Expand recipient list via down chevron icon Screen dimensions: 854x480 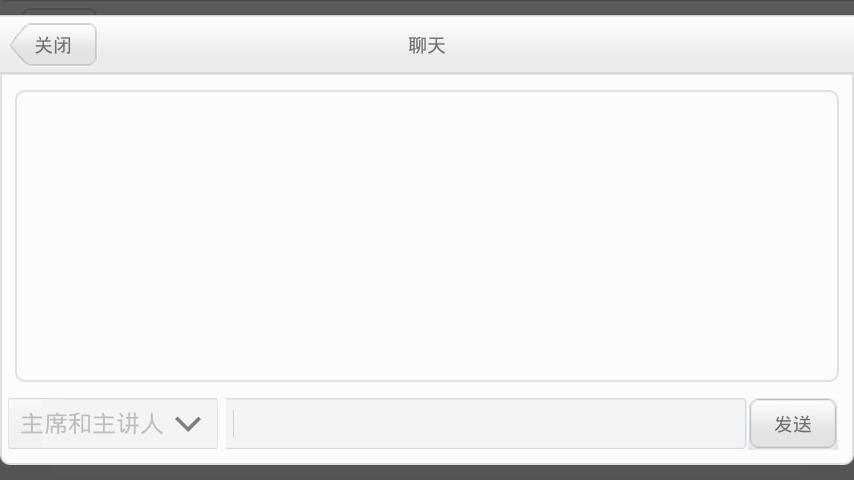(x=188, y=424)
